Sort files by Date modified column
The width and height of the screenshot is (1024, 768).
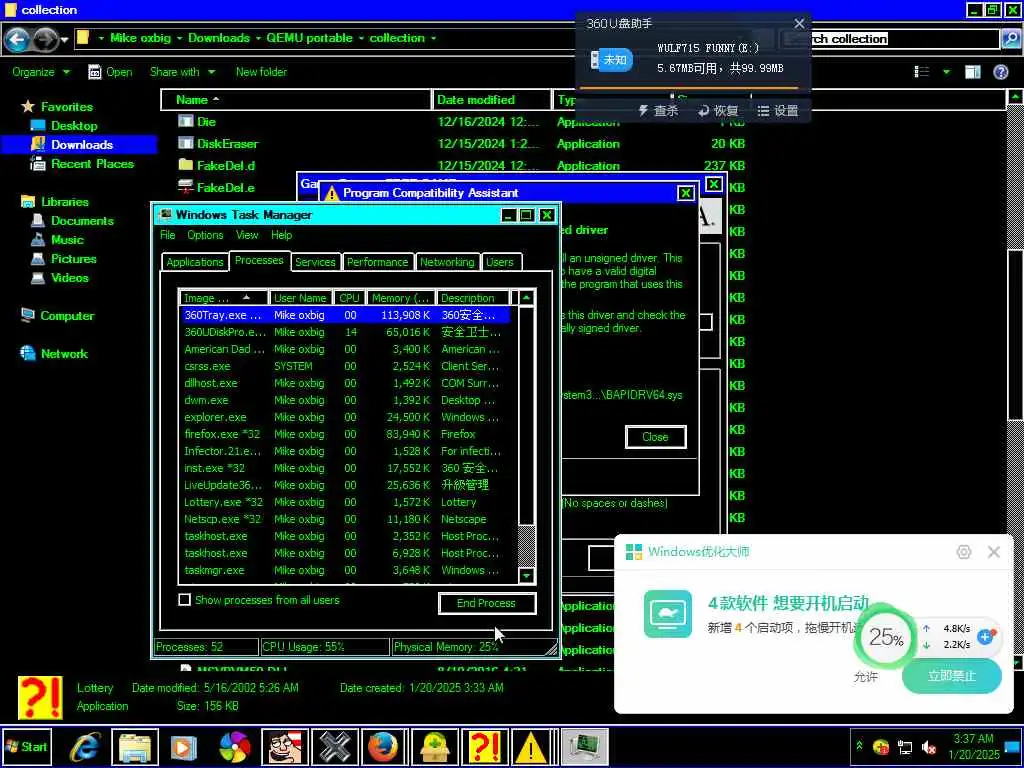coord(491,100)
